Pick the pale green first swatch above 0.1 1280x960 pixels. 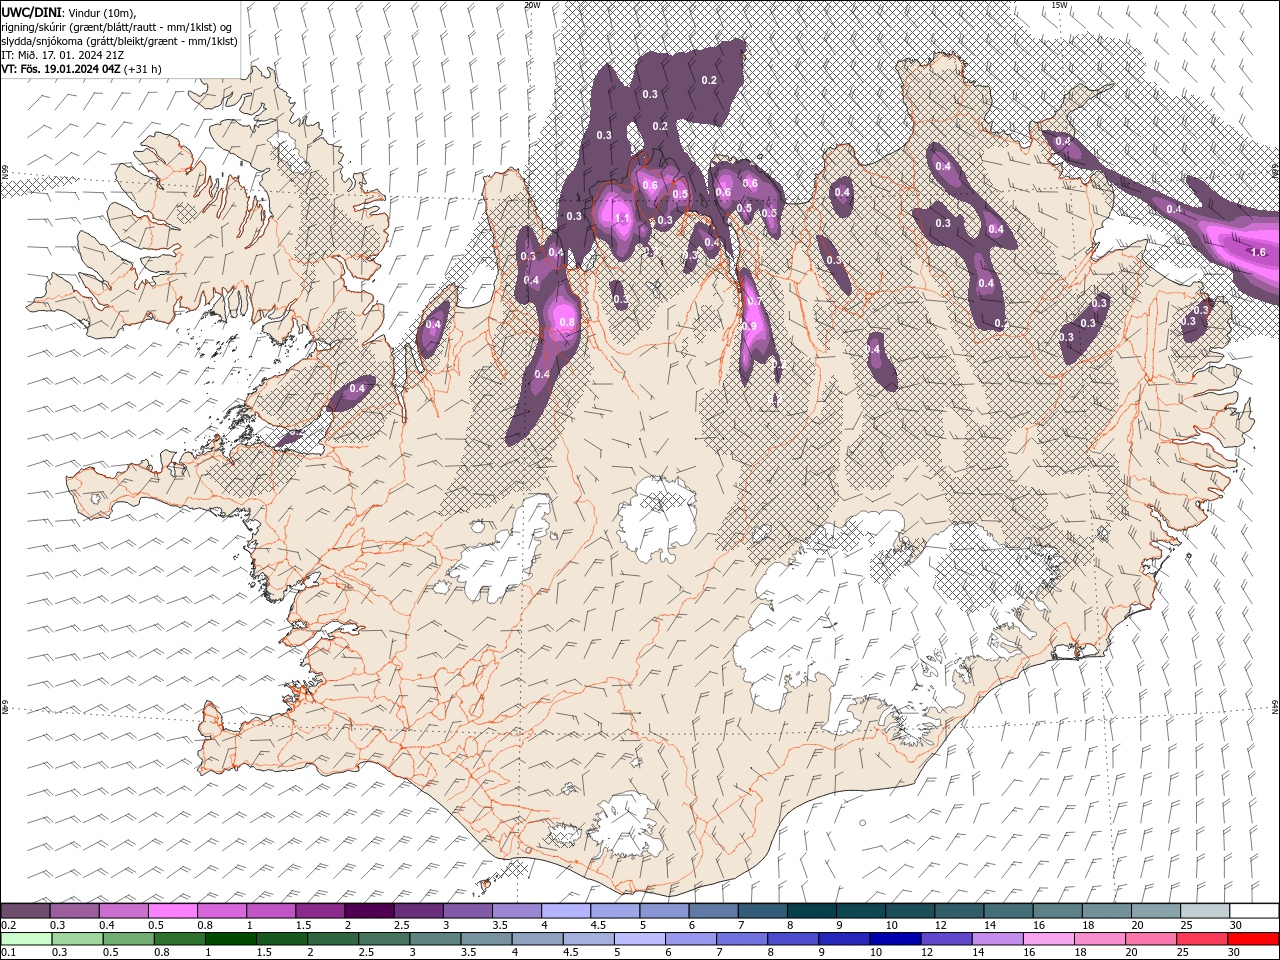pyautogui.click(x=27, y=939)
